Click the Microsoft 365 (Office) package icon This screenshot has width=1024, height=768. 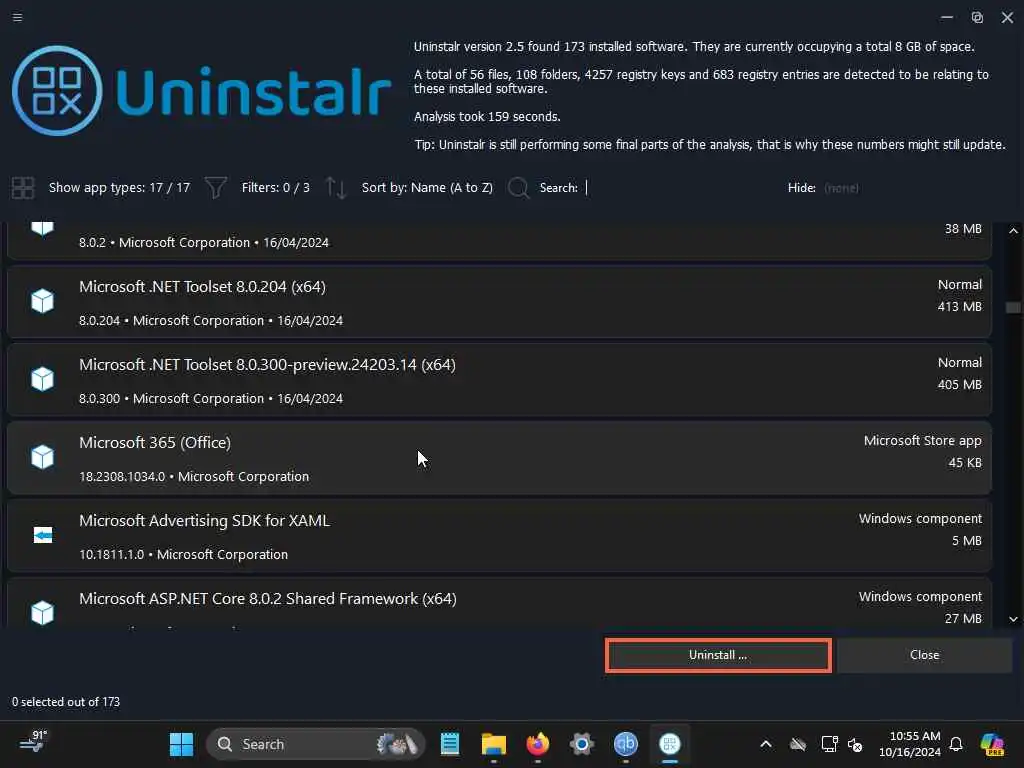[42, 456]
